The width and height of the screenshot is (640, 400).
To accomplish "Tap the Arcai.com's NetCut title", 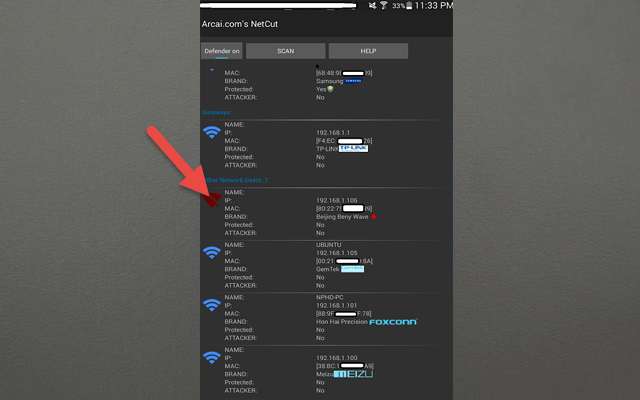I will (240, 24).
